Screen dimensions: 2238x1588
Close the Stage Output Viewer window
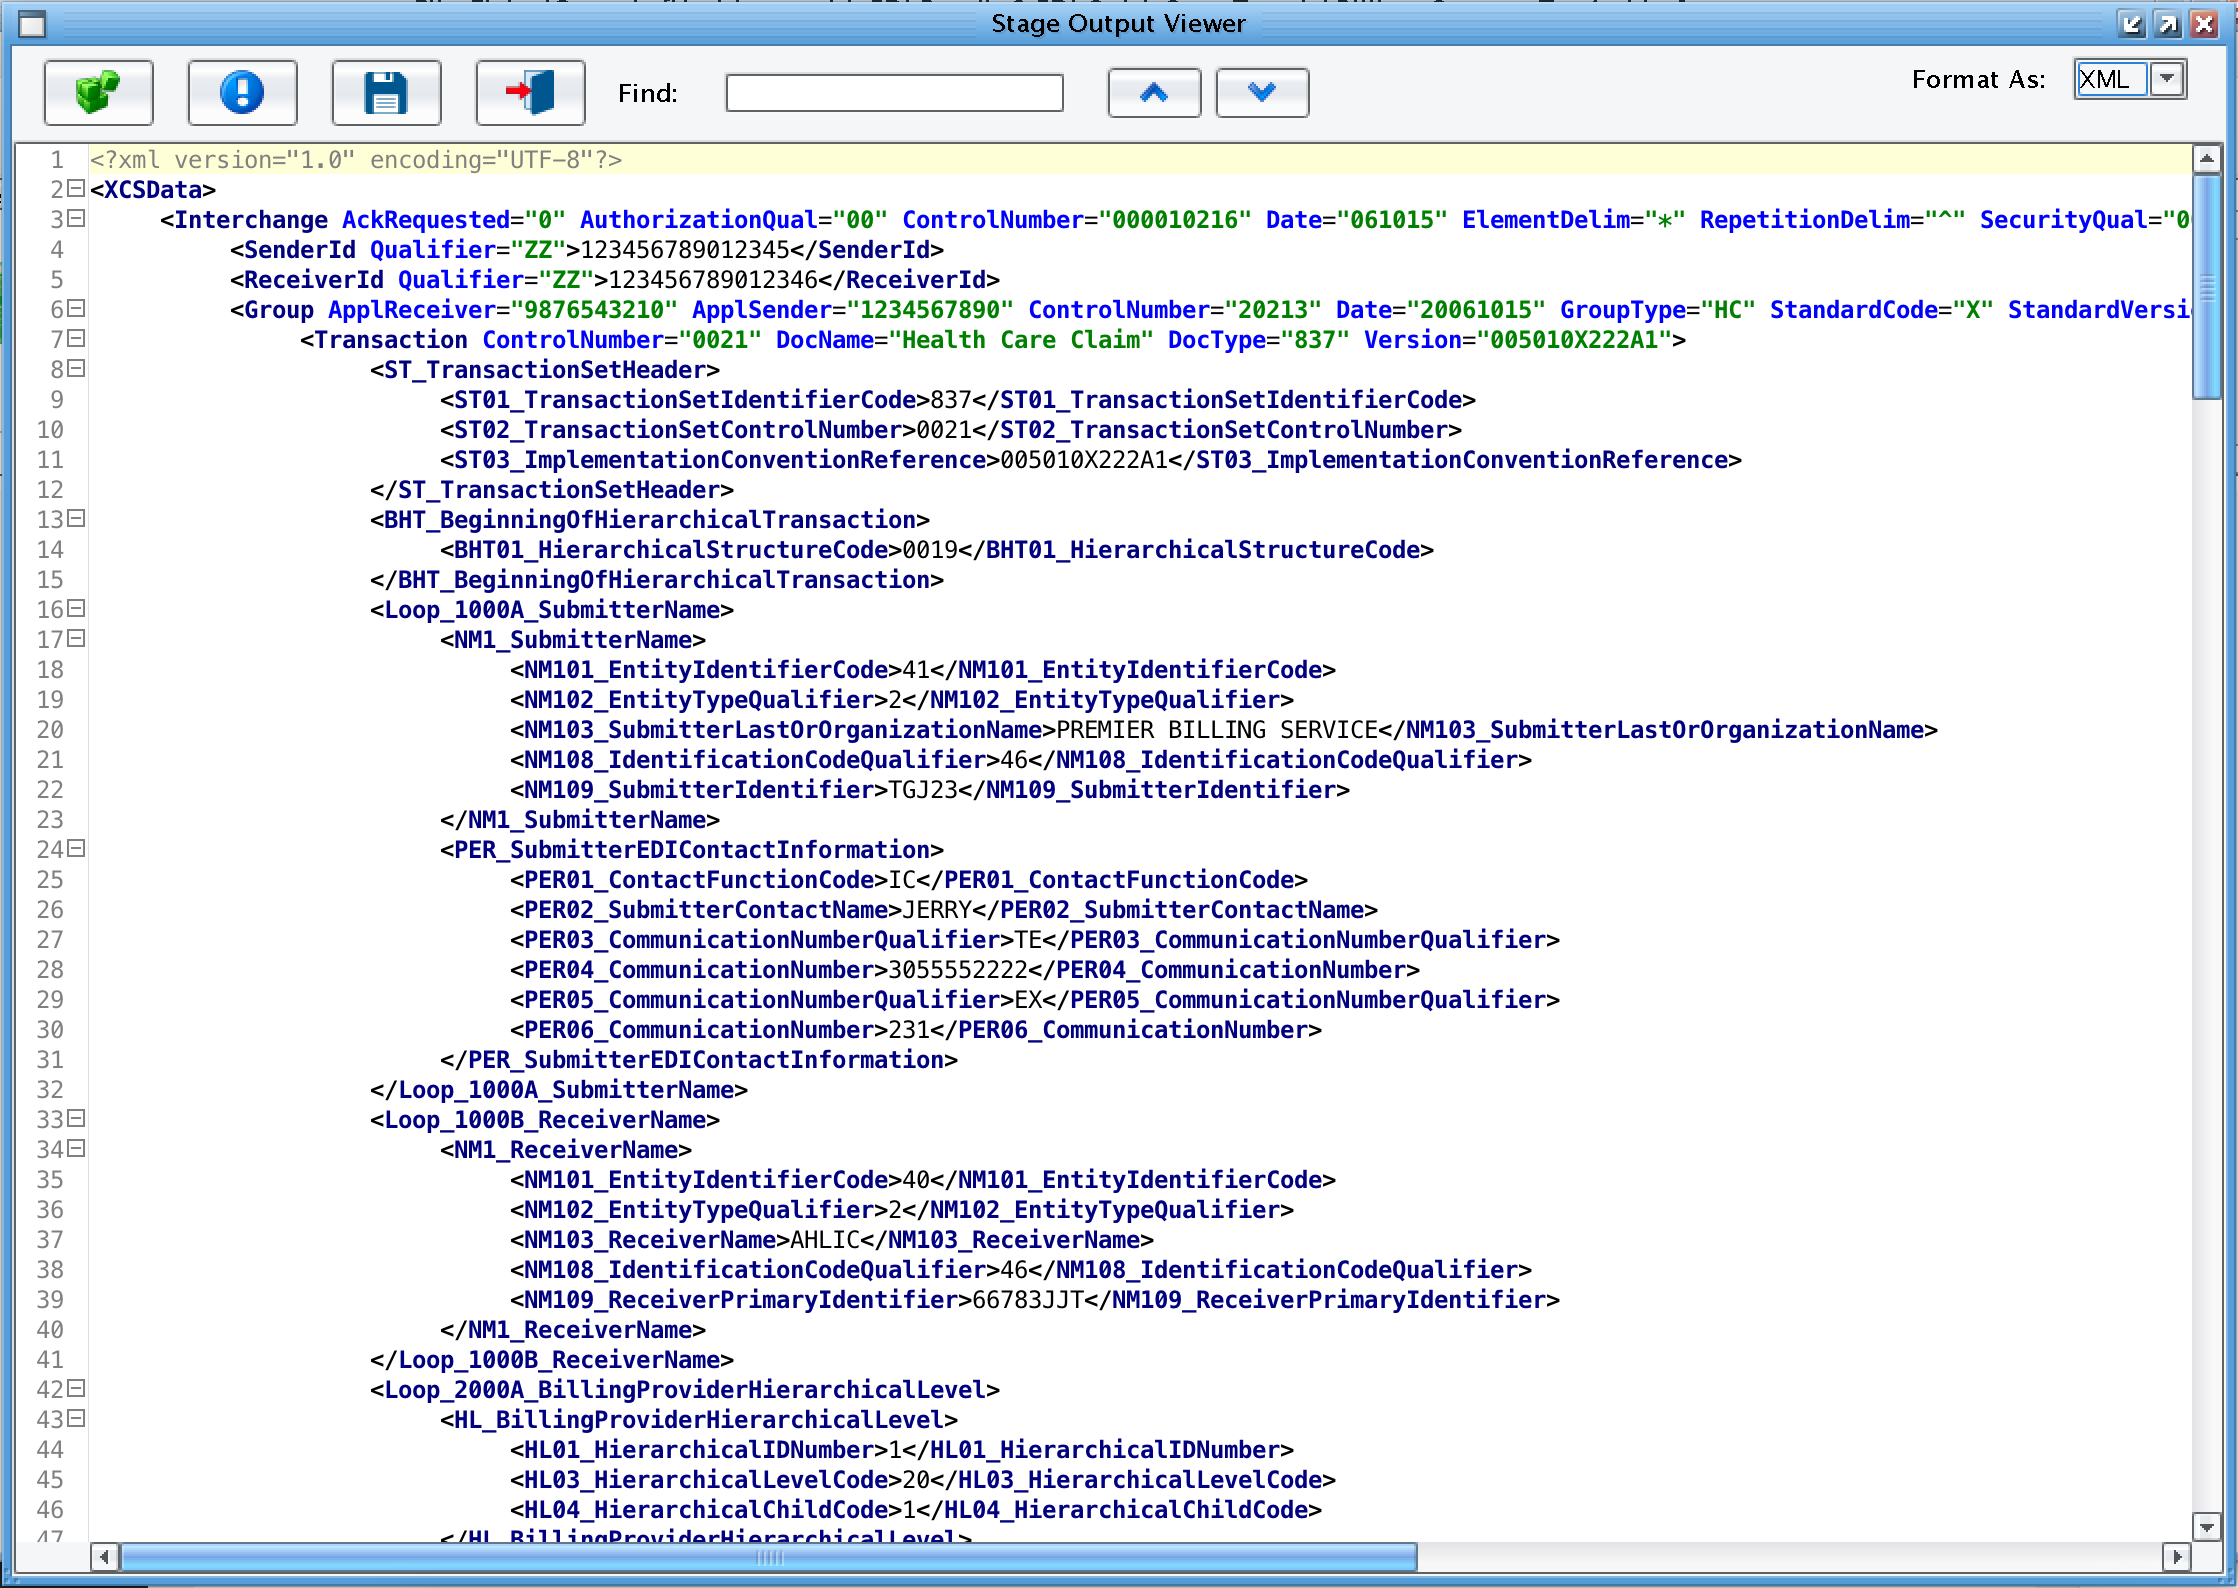(2203, 24)
